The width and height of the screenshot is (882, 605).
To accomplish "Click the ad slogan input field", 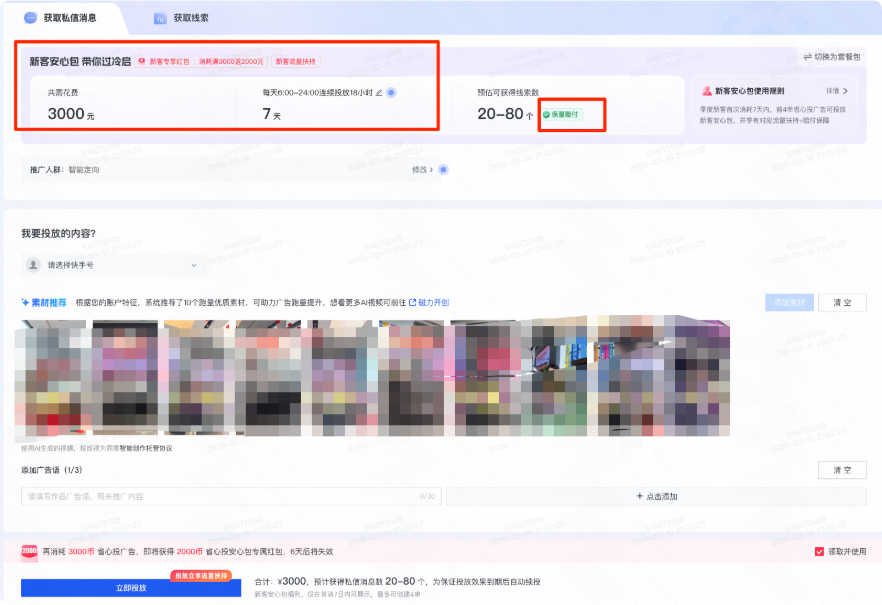I will (x=231, y=496).
